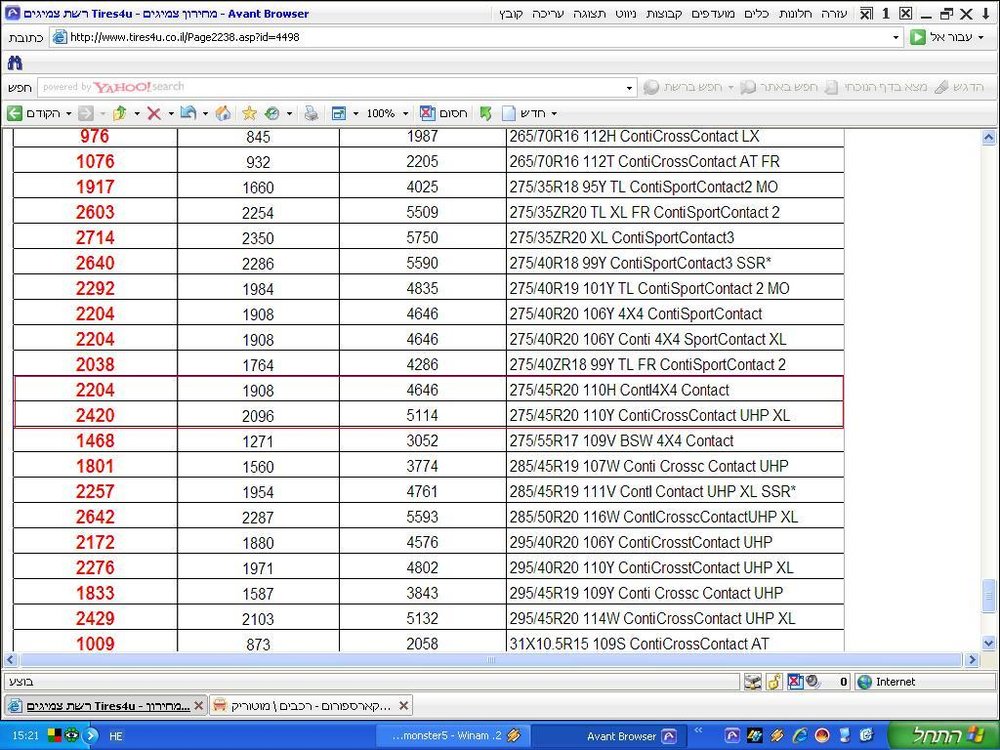Stop loading with the red X icon
Viewport: 1000px width, 750px height.
pos(154,114)
